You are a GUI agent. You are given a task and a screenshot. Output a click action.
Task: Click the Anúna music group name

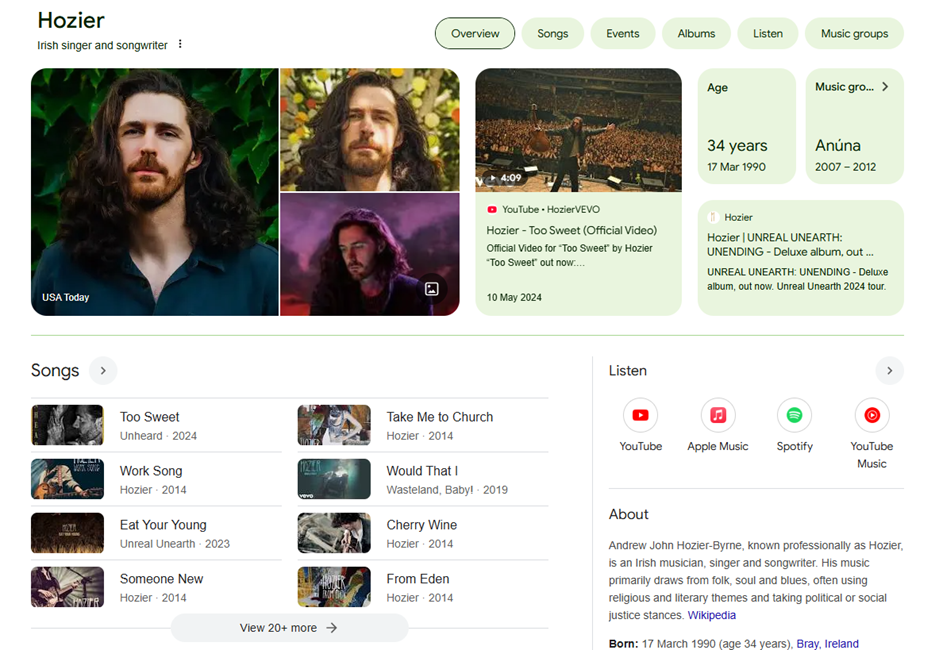click(x=837, y=146)
